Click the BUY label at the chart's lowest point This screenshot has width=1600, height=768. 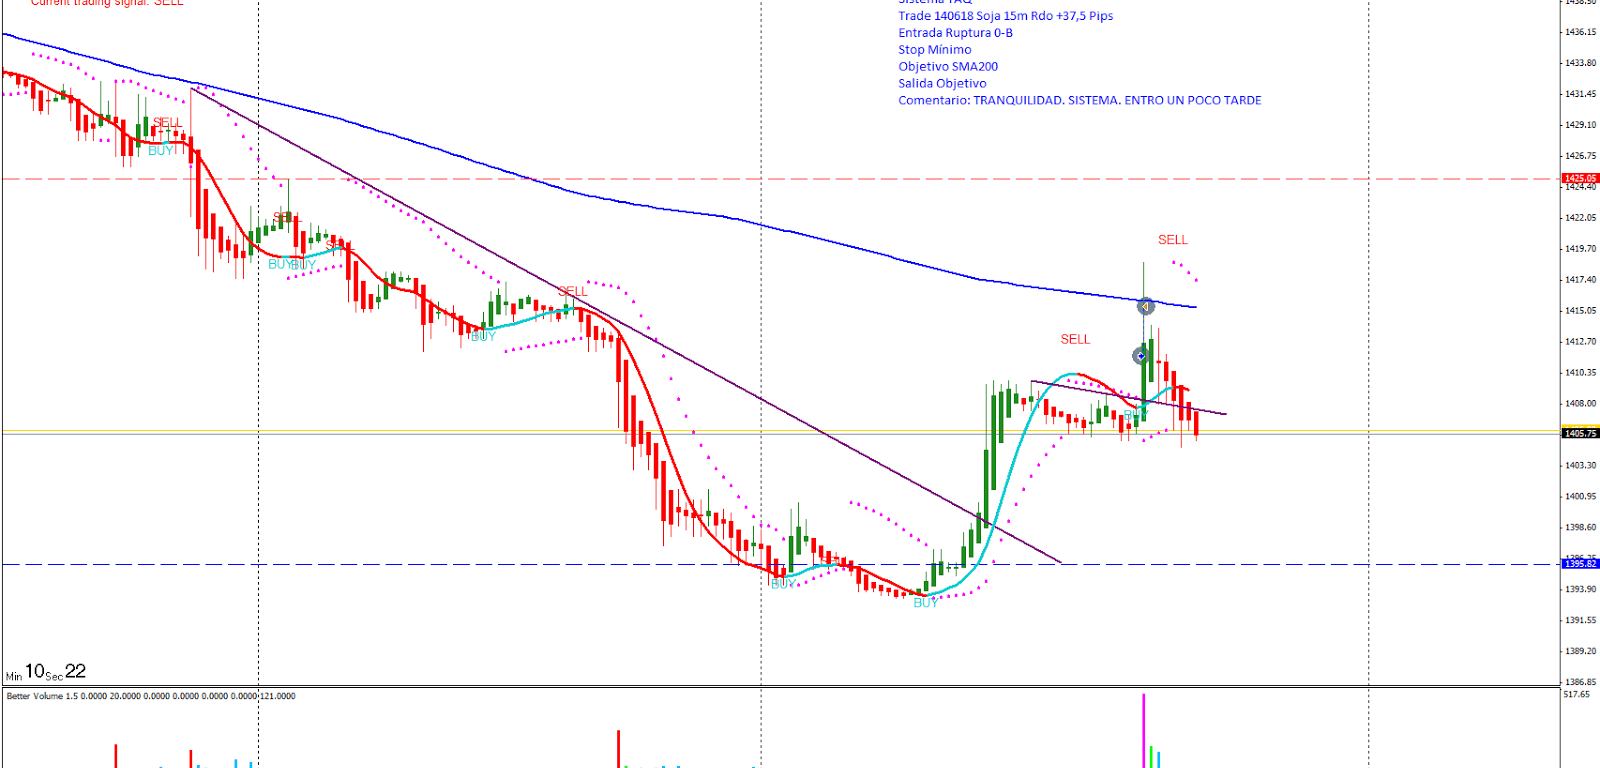926,603
